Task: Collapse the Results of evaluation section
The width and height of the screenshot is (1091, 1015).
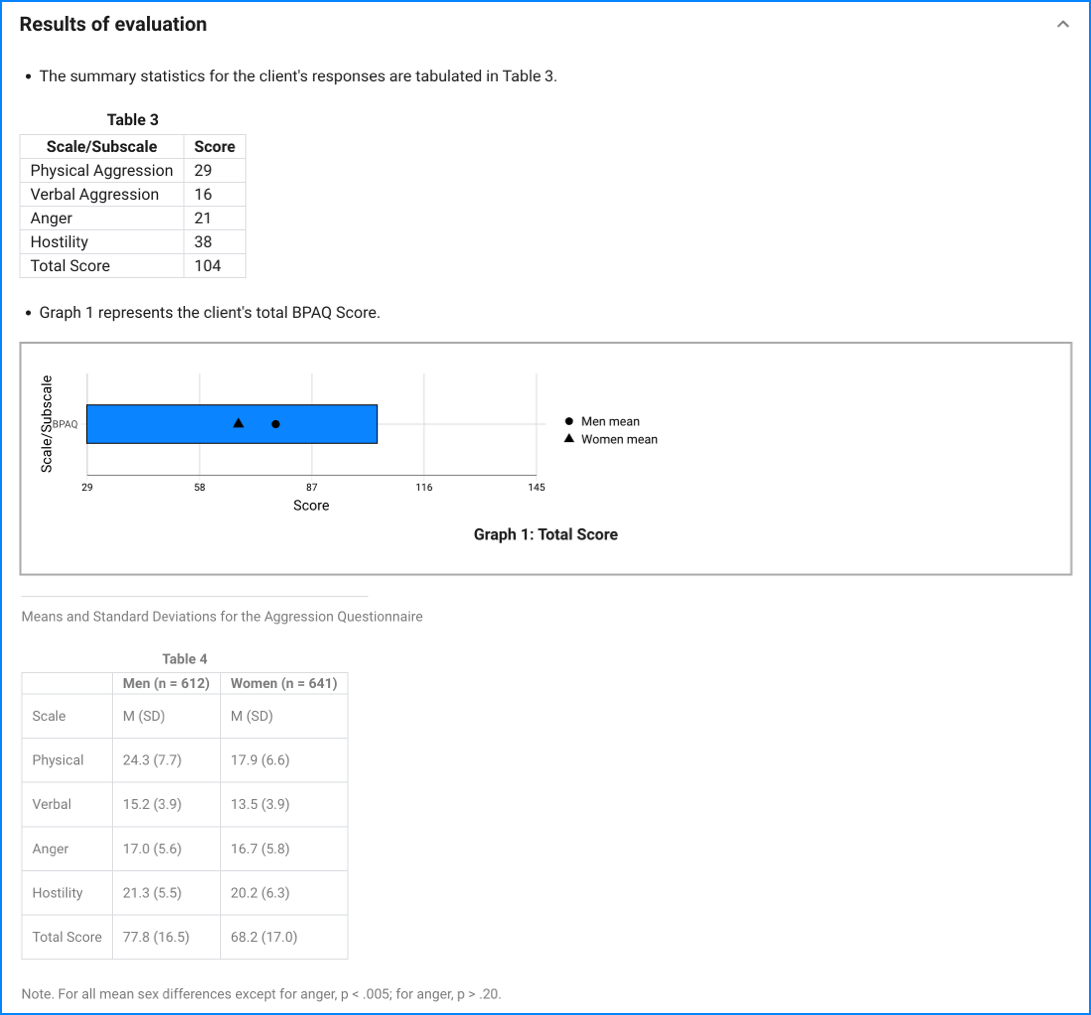Action: [1062, 25]
